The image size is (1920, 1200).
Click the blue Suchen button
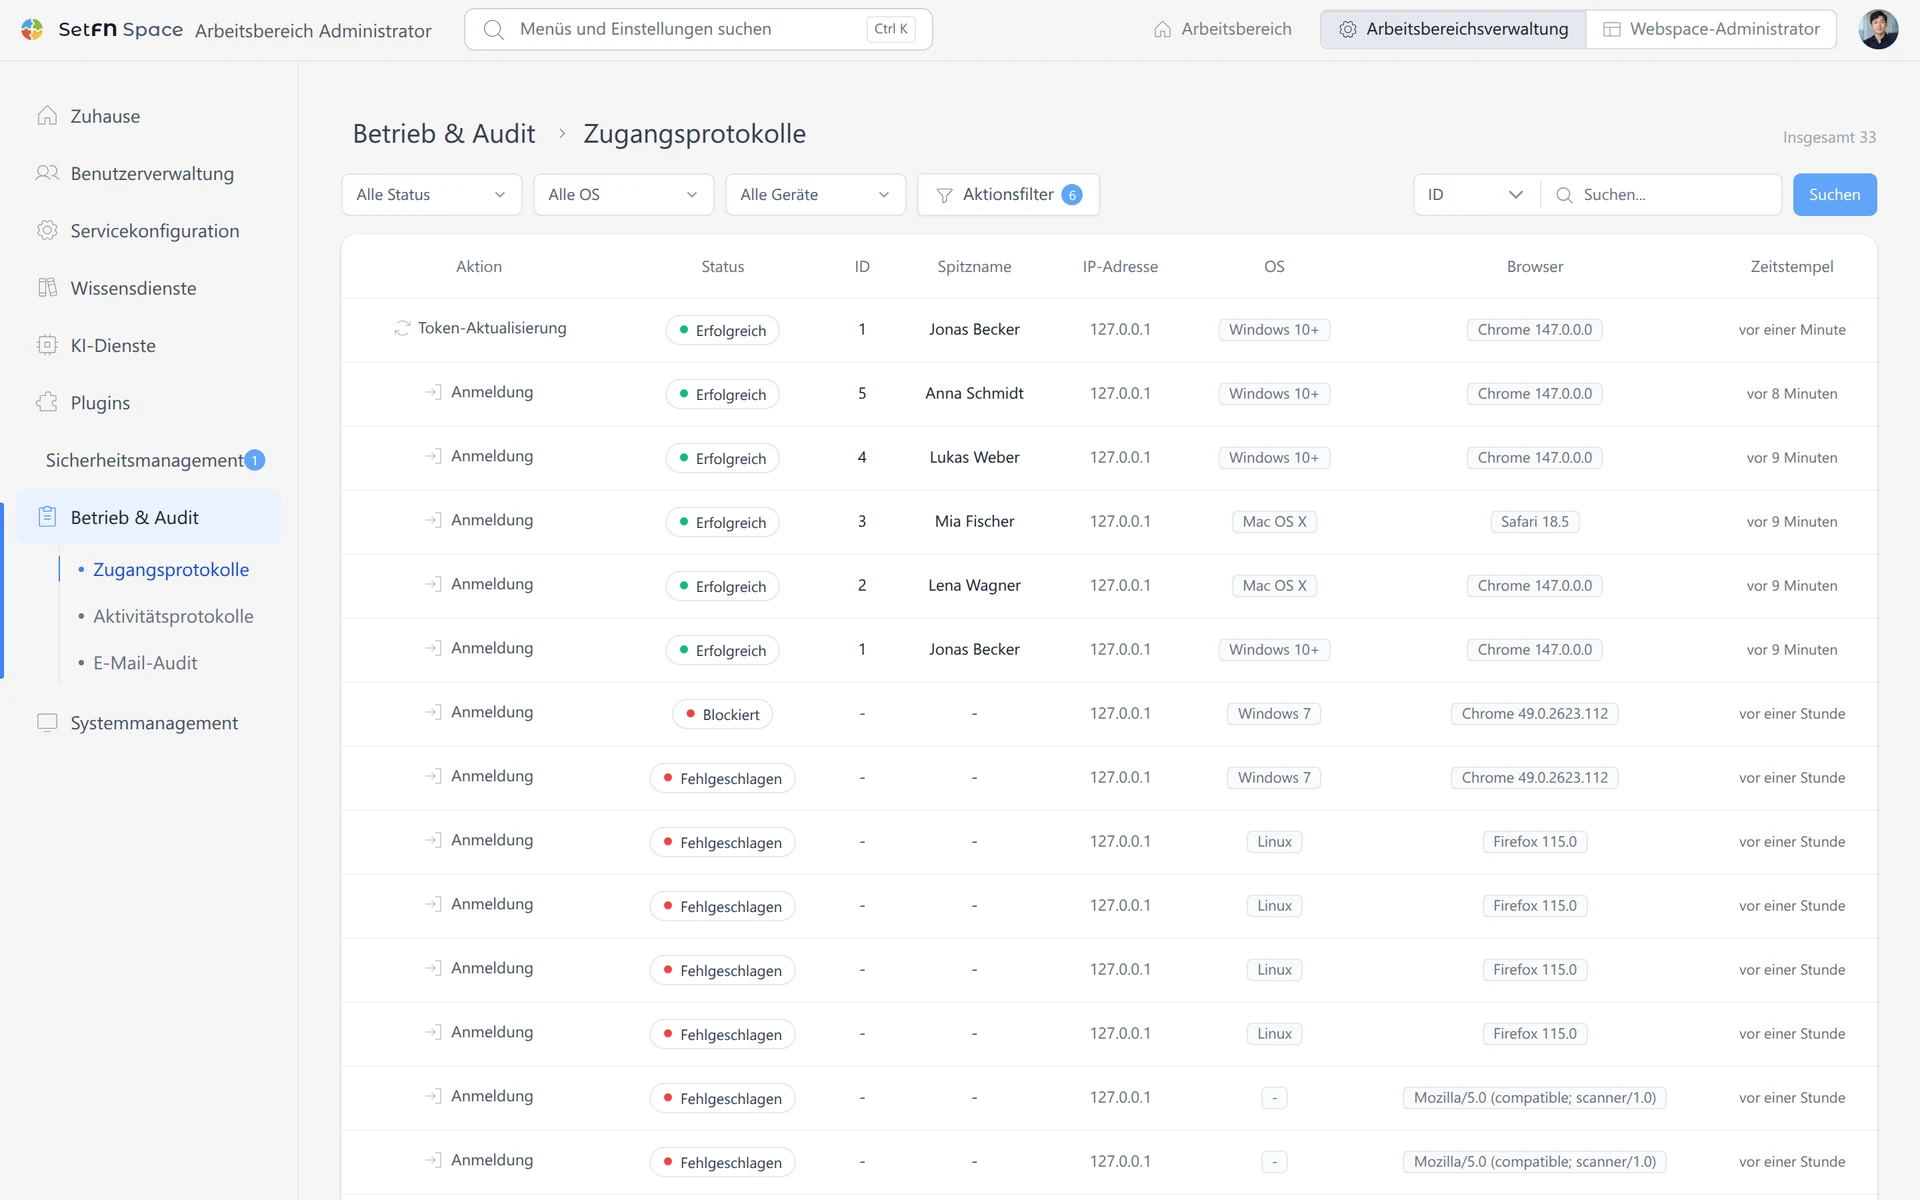pyautogui.click(x=1834, y=195)
